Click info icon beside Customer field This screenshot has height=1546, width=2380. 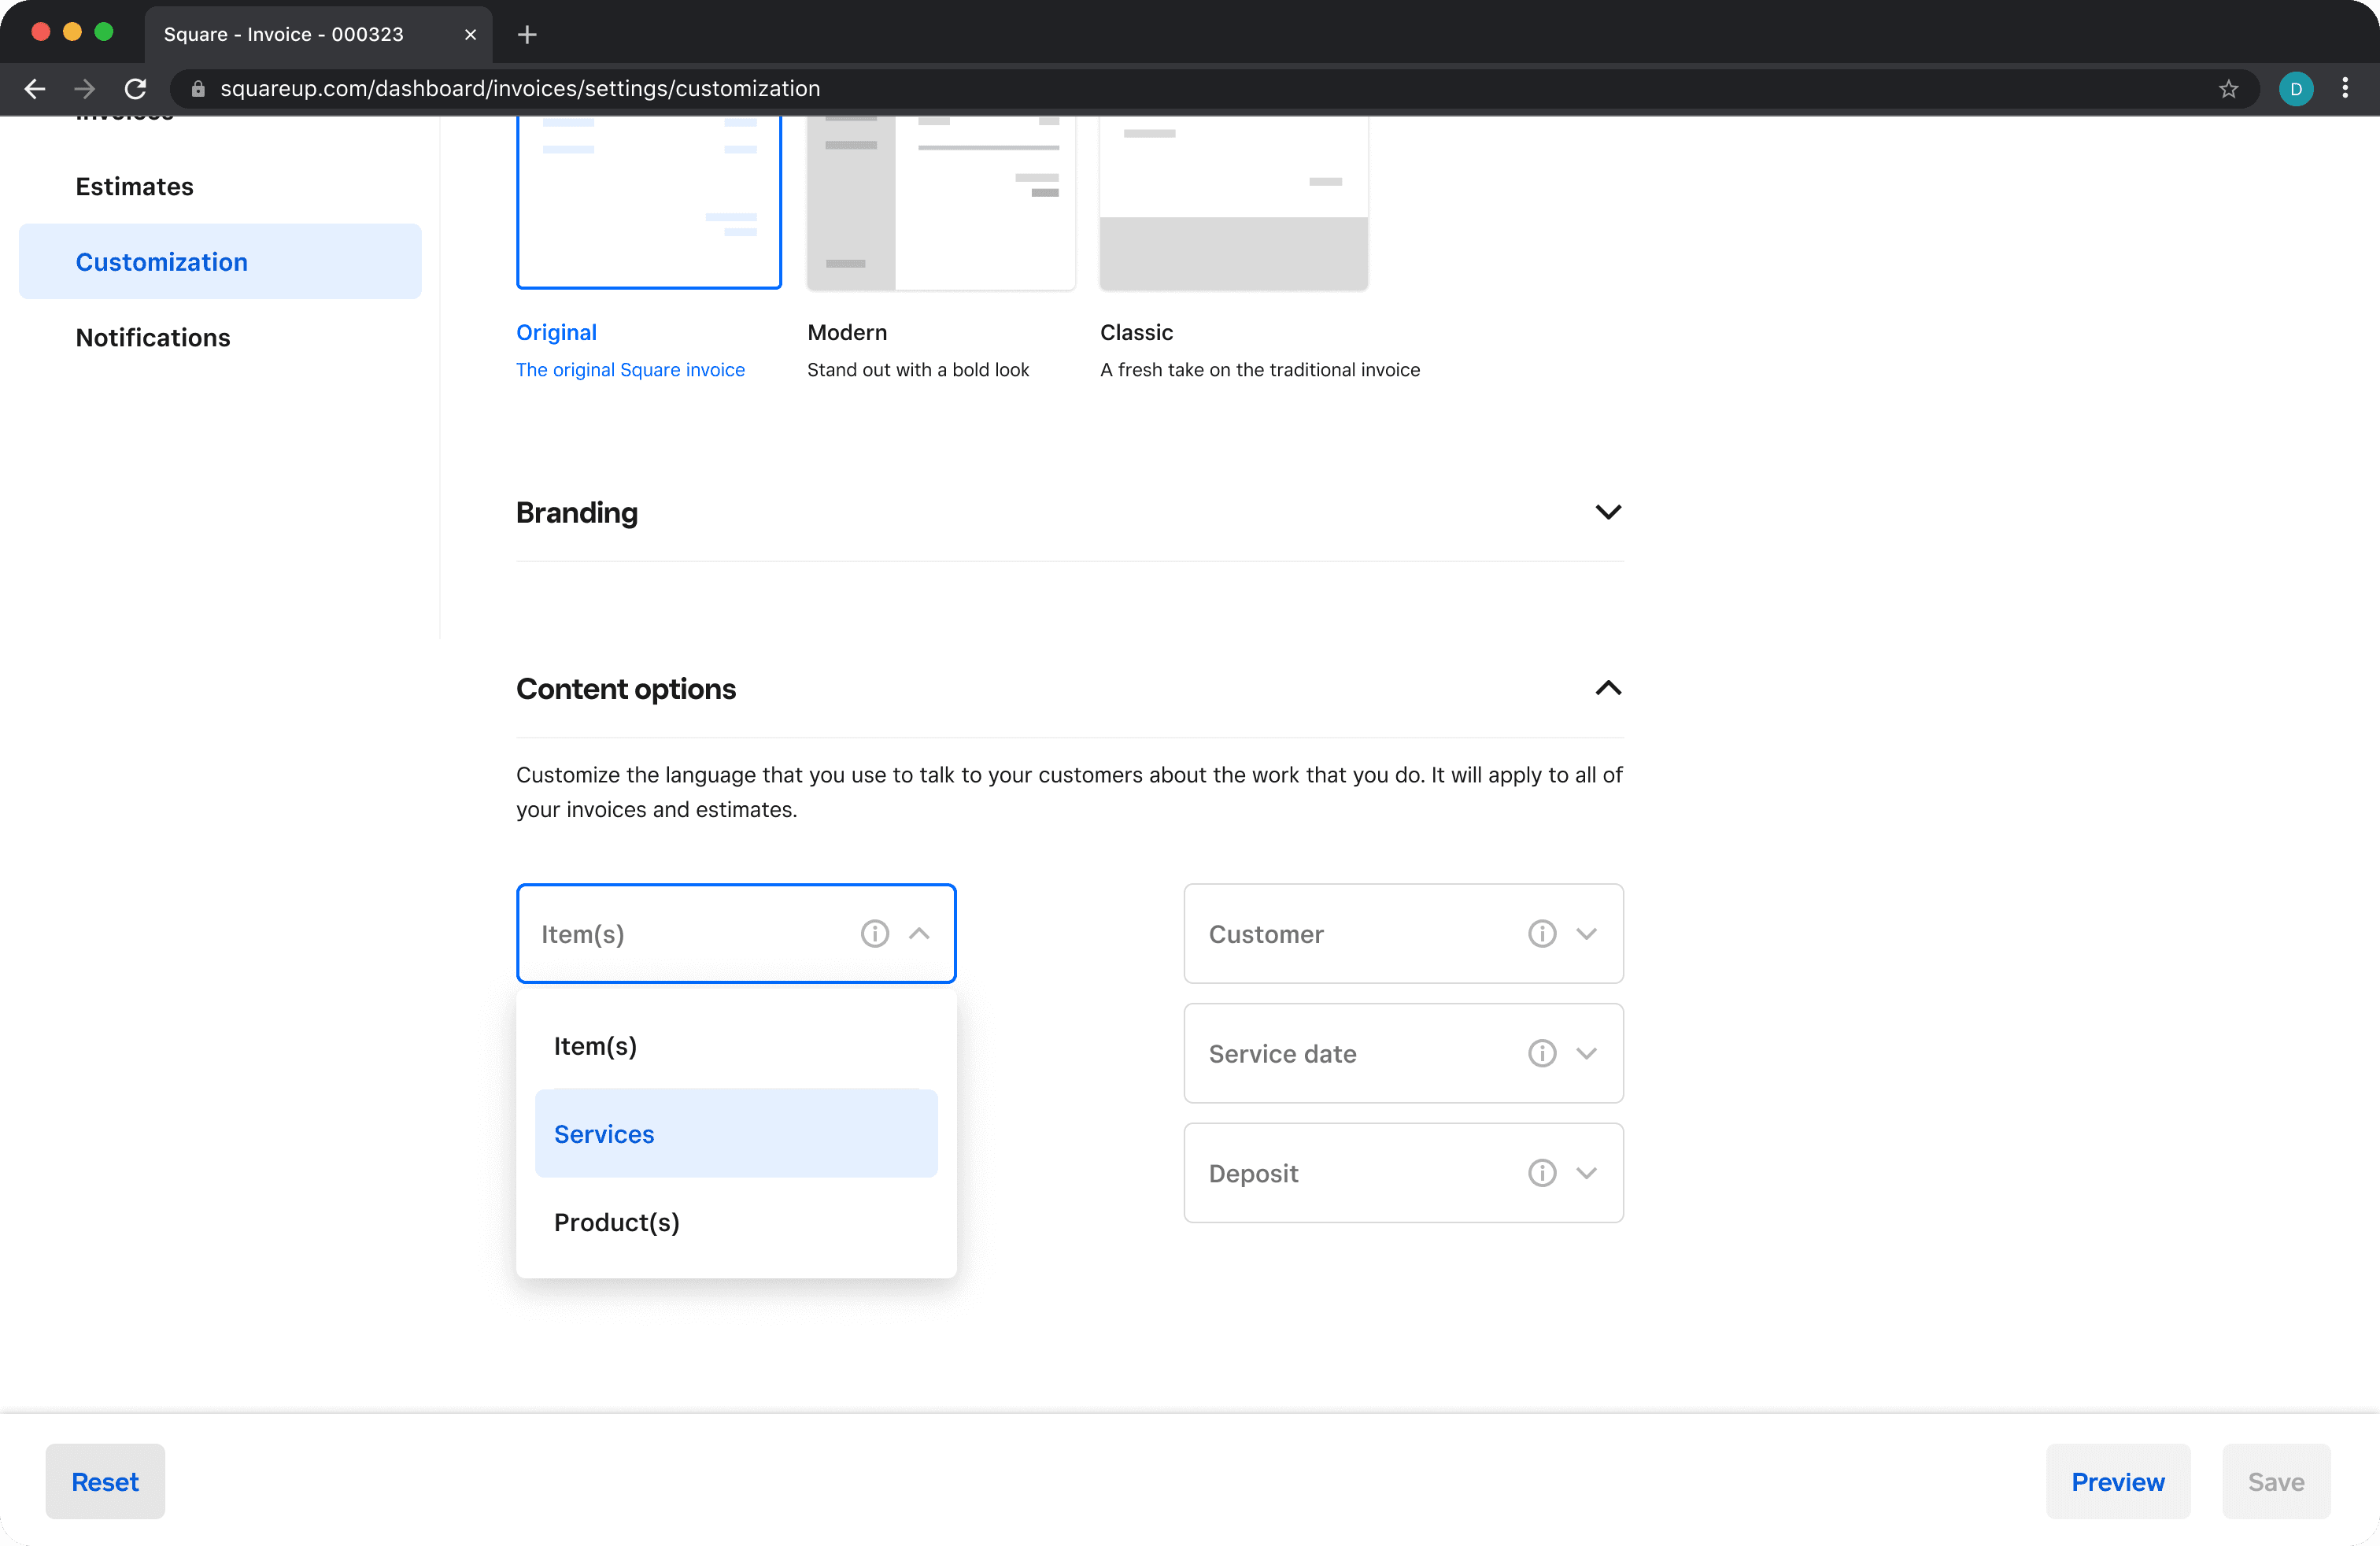pos(1541,934)
